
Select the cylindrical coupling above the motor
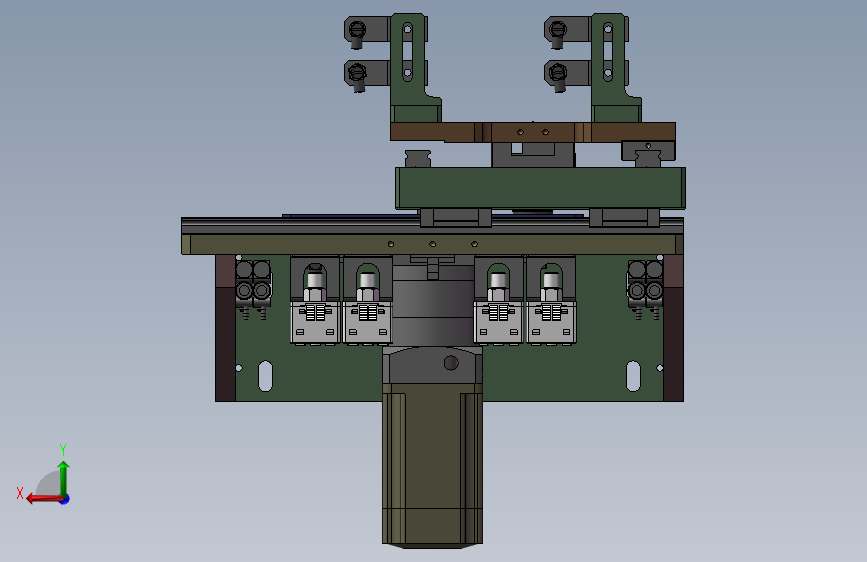(432, 305)
